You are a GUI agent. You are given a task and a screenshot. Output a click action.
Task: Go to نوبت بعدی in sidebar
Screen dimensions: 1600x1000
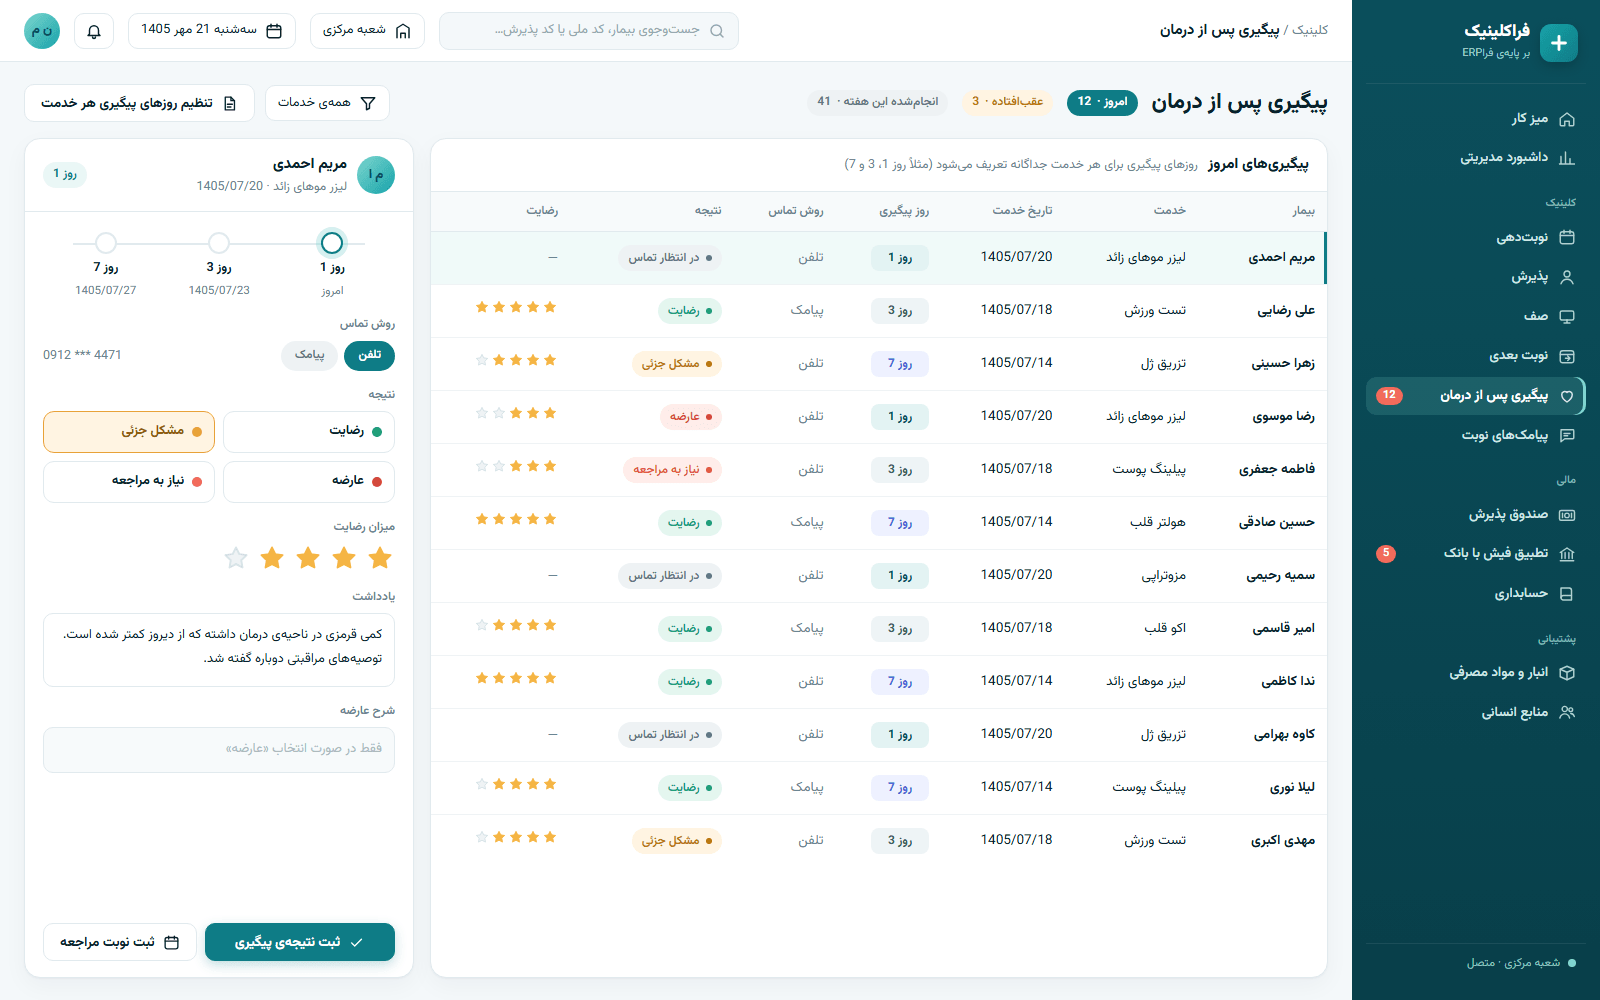click(1475, 356)
